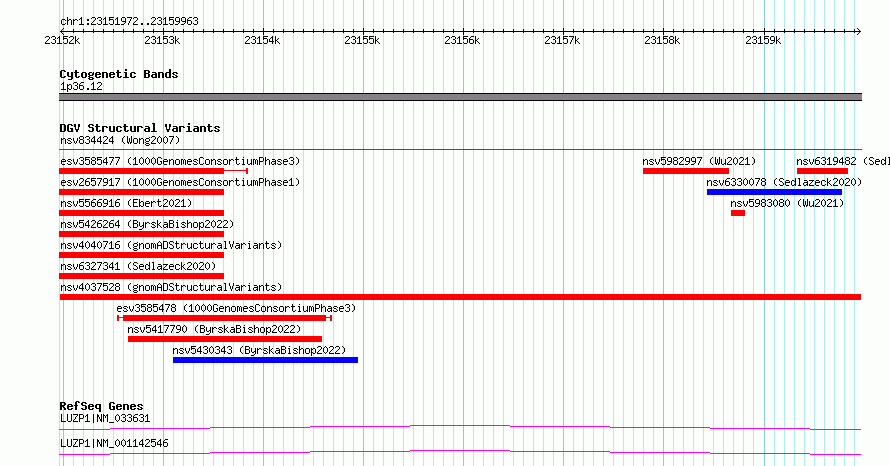Click the small red nsv5983080 variant bar
890x466 pixels.
(x=738, y=213)
